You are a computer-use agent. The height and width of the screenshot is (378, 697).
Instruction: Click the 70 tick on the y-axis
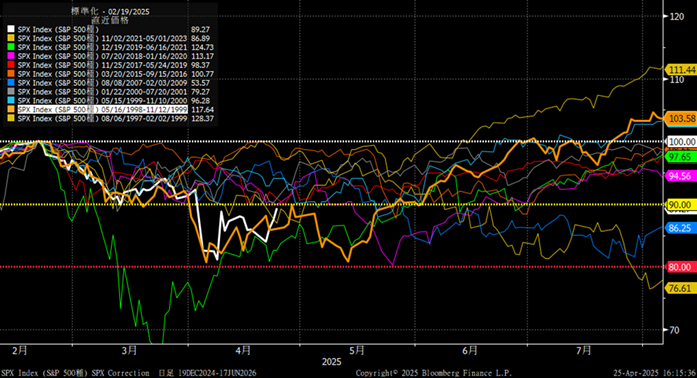coord(674,330)
